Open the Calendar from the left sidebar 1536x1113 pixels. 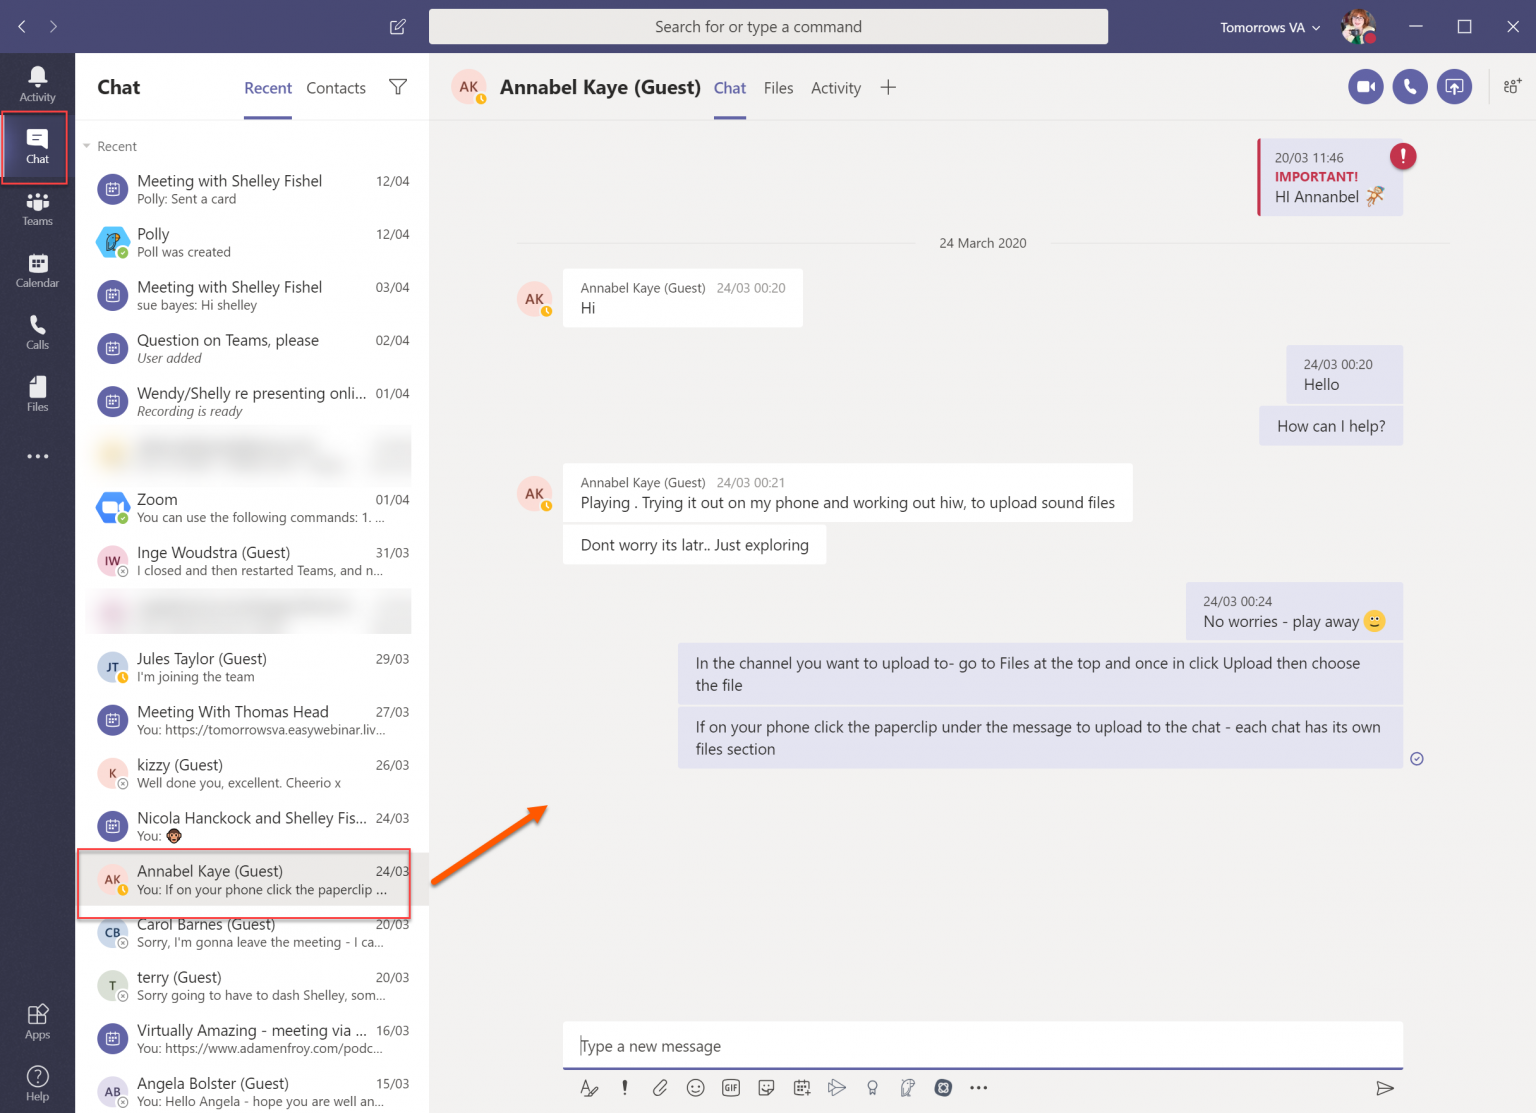point(37,268)
